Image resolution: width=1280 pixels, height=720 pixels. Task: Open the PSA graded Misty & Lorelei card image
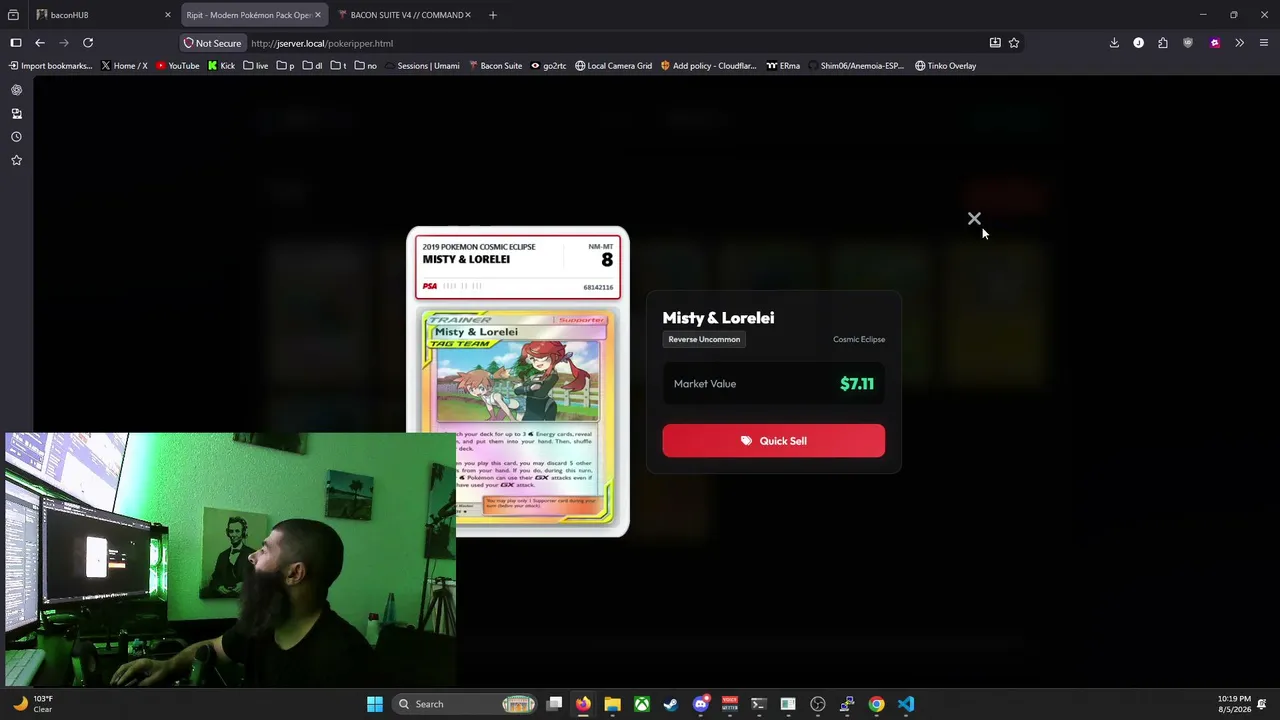(518, 382)
